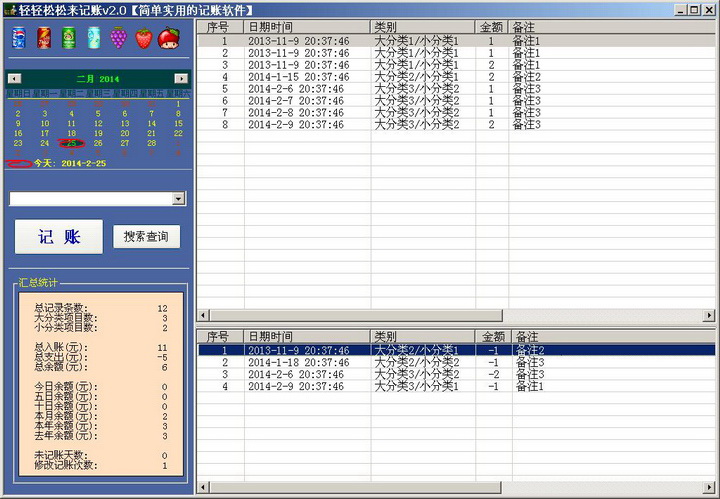This screenshot has height=499, width=720.
Task: Select day 14 in the calendar
Action: [x=152, y=123]
